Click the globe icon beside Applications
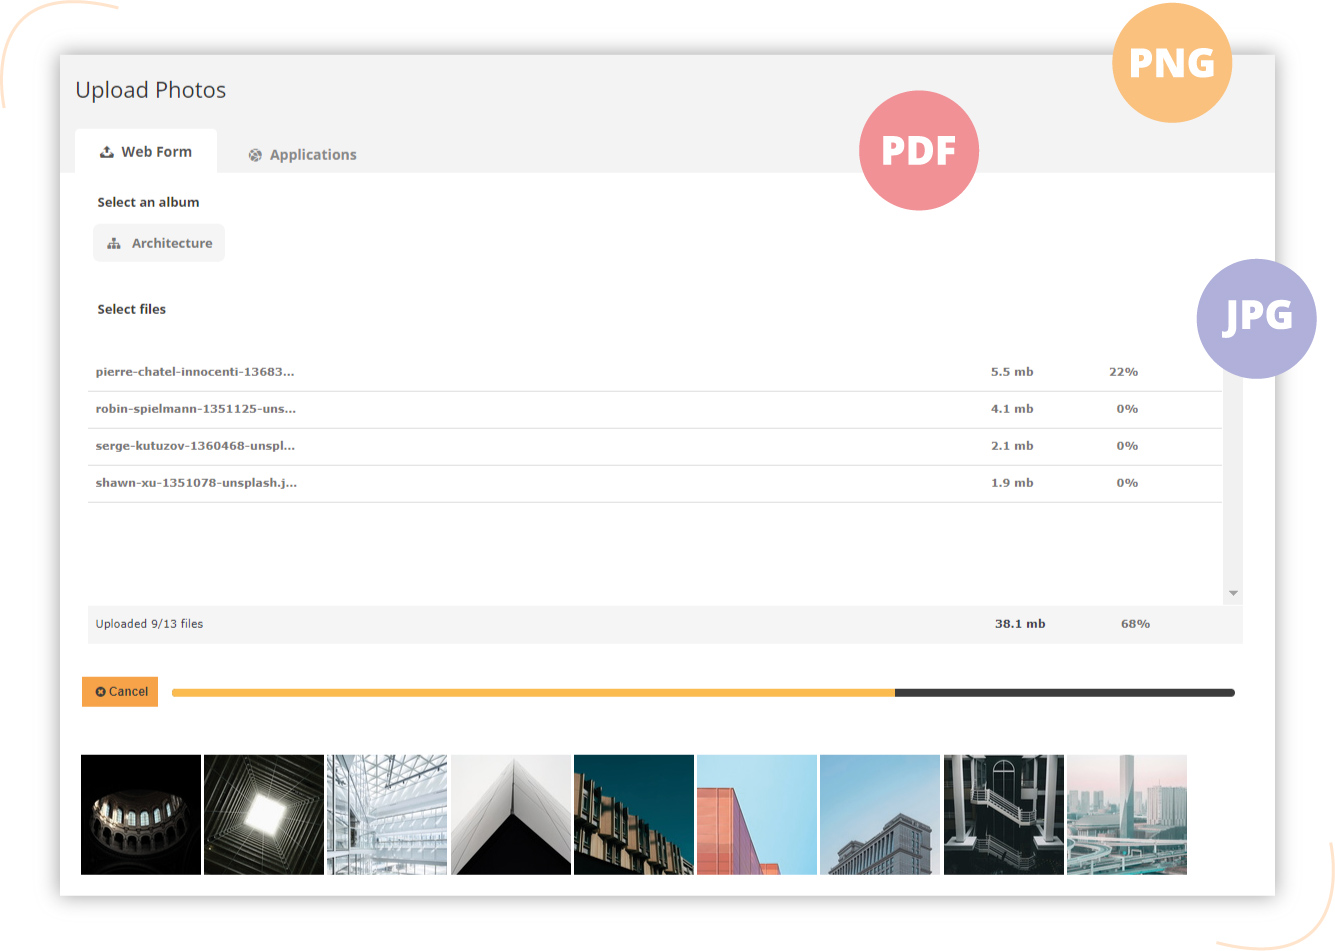Image resolution: width=1335 pixels, height=951 pixels. pos(255,155)
